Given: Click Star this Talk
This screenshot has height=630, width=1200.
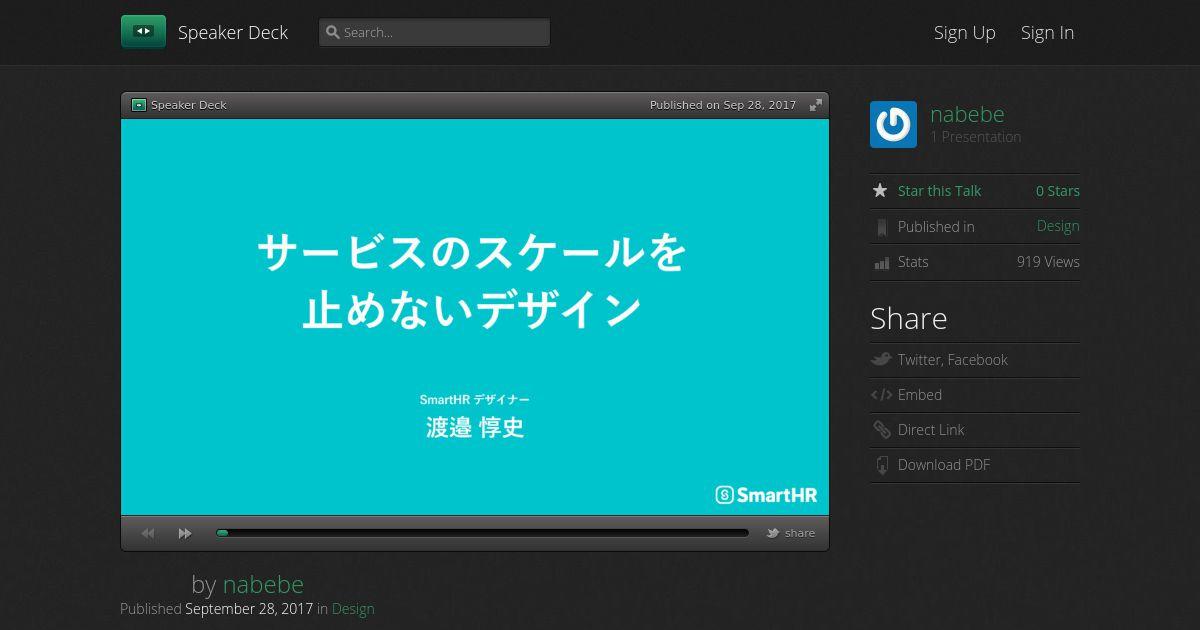Looking at the screenshot, I should click(x=939, y=191).
